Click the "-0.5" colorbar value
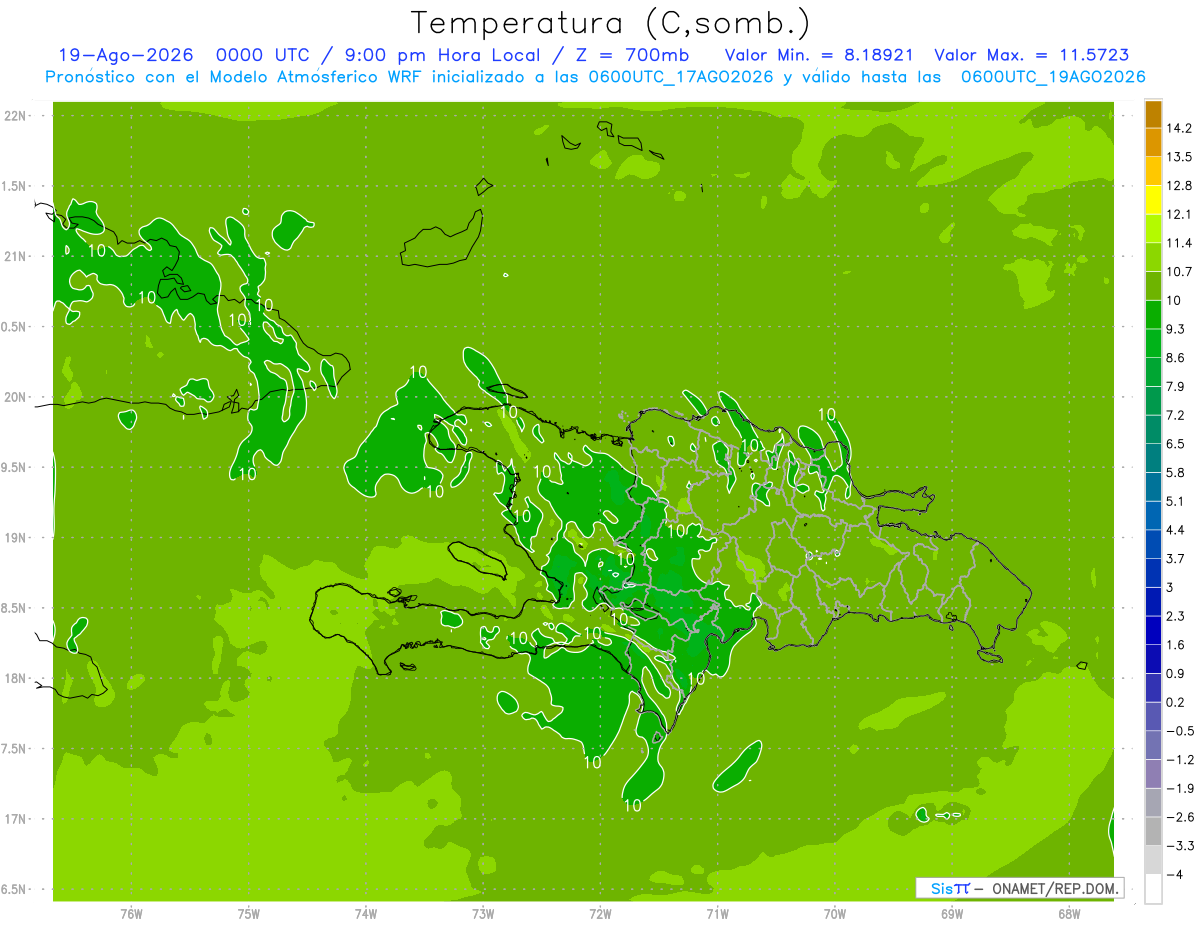 point(1180,731)
